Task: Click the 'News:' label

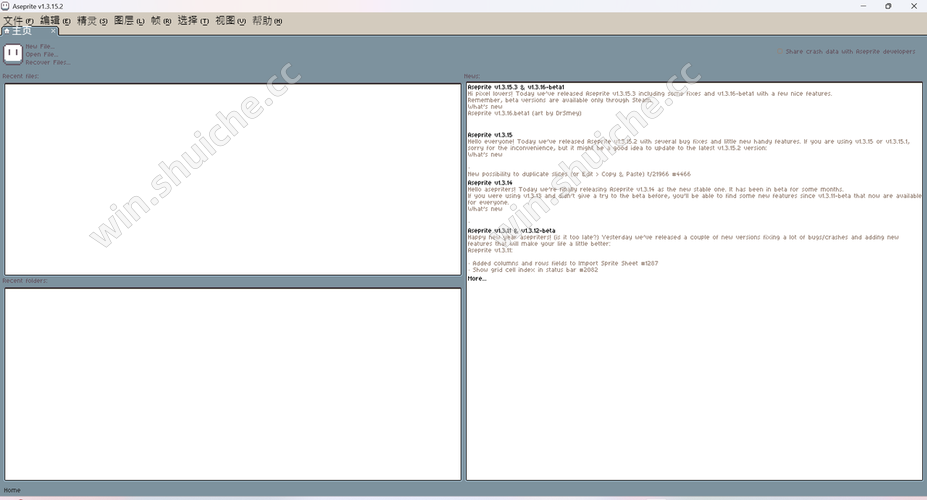Action: [472, 76]
